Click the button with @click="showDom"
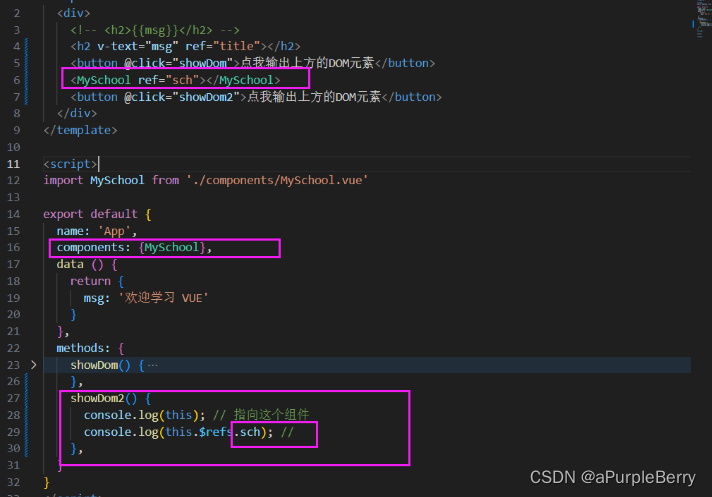The width and height of the screenshot is (712, 497). point(252,63)
